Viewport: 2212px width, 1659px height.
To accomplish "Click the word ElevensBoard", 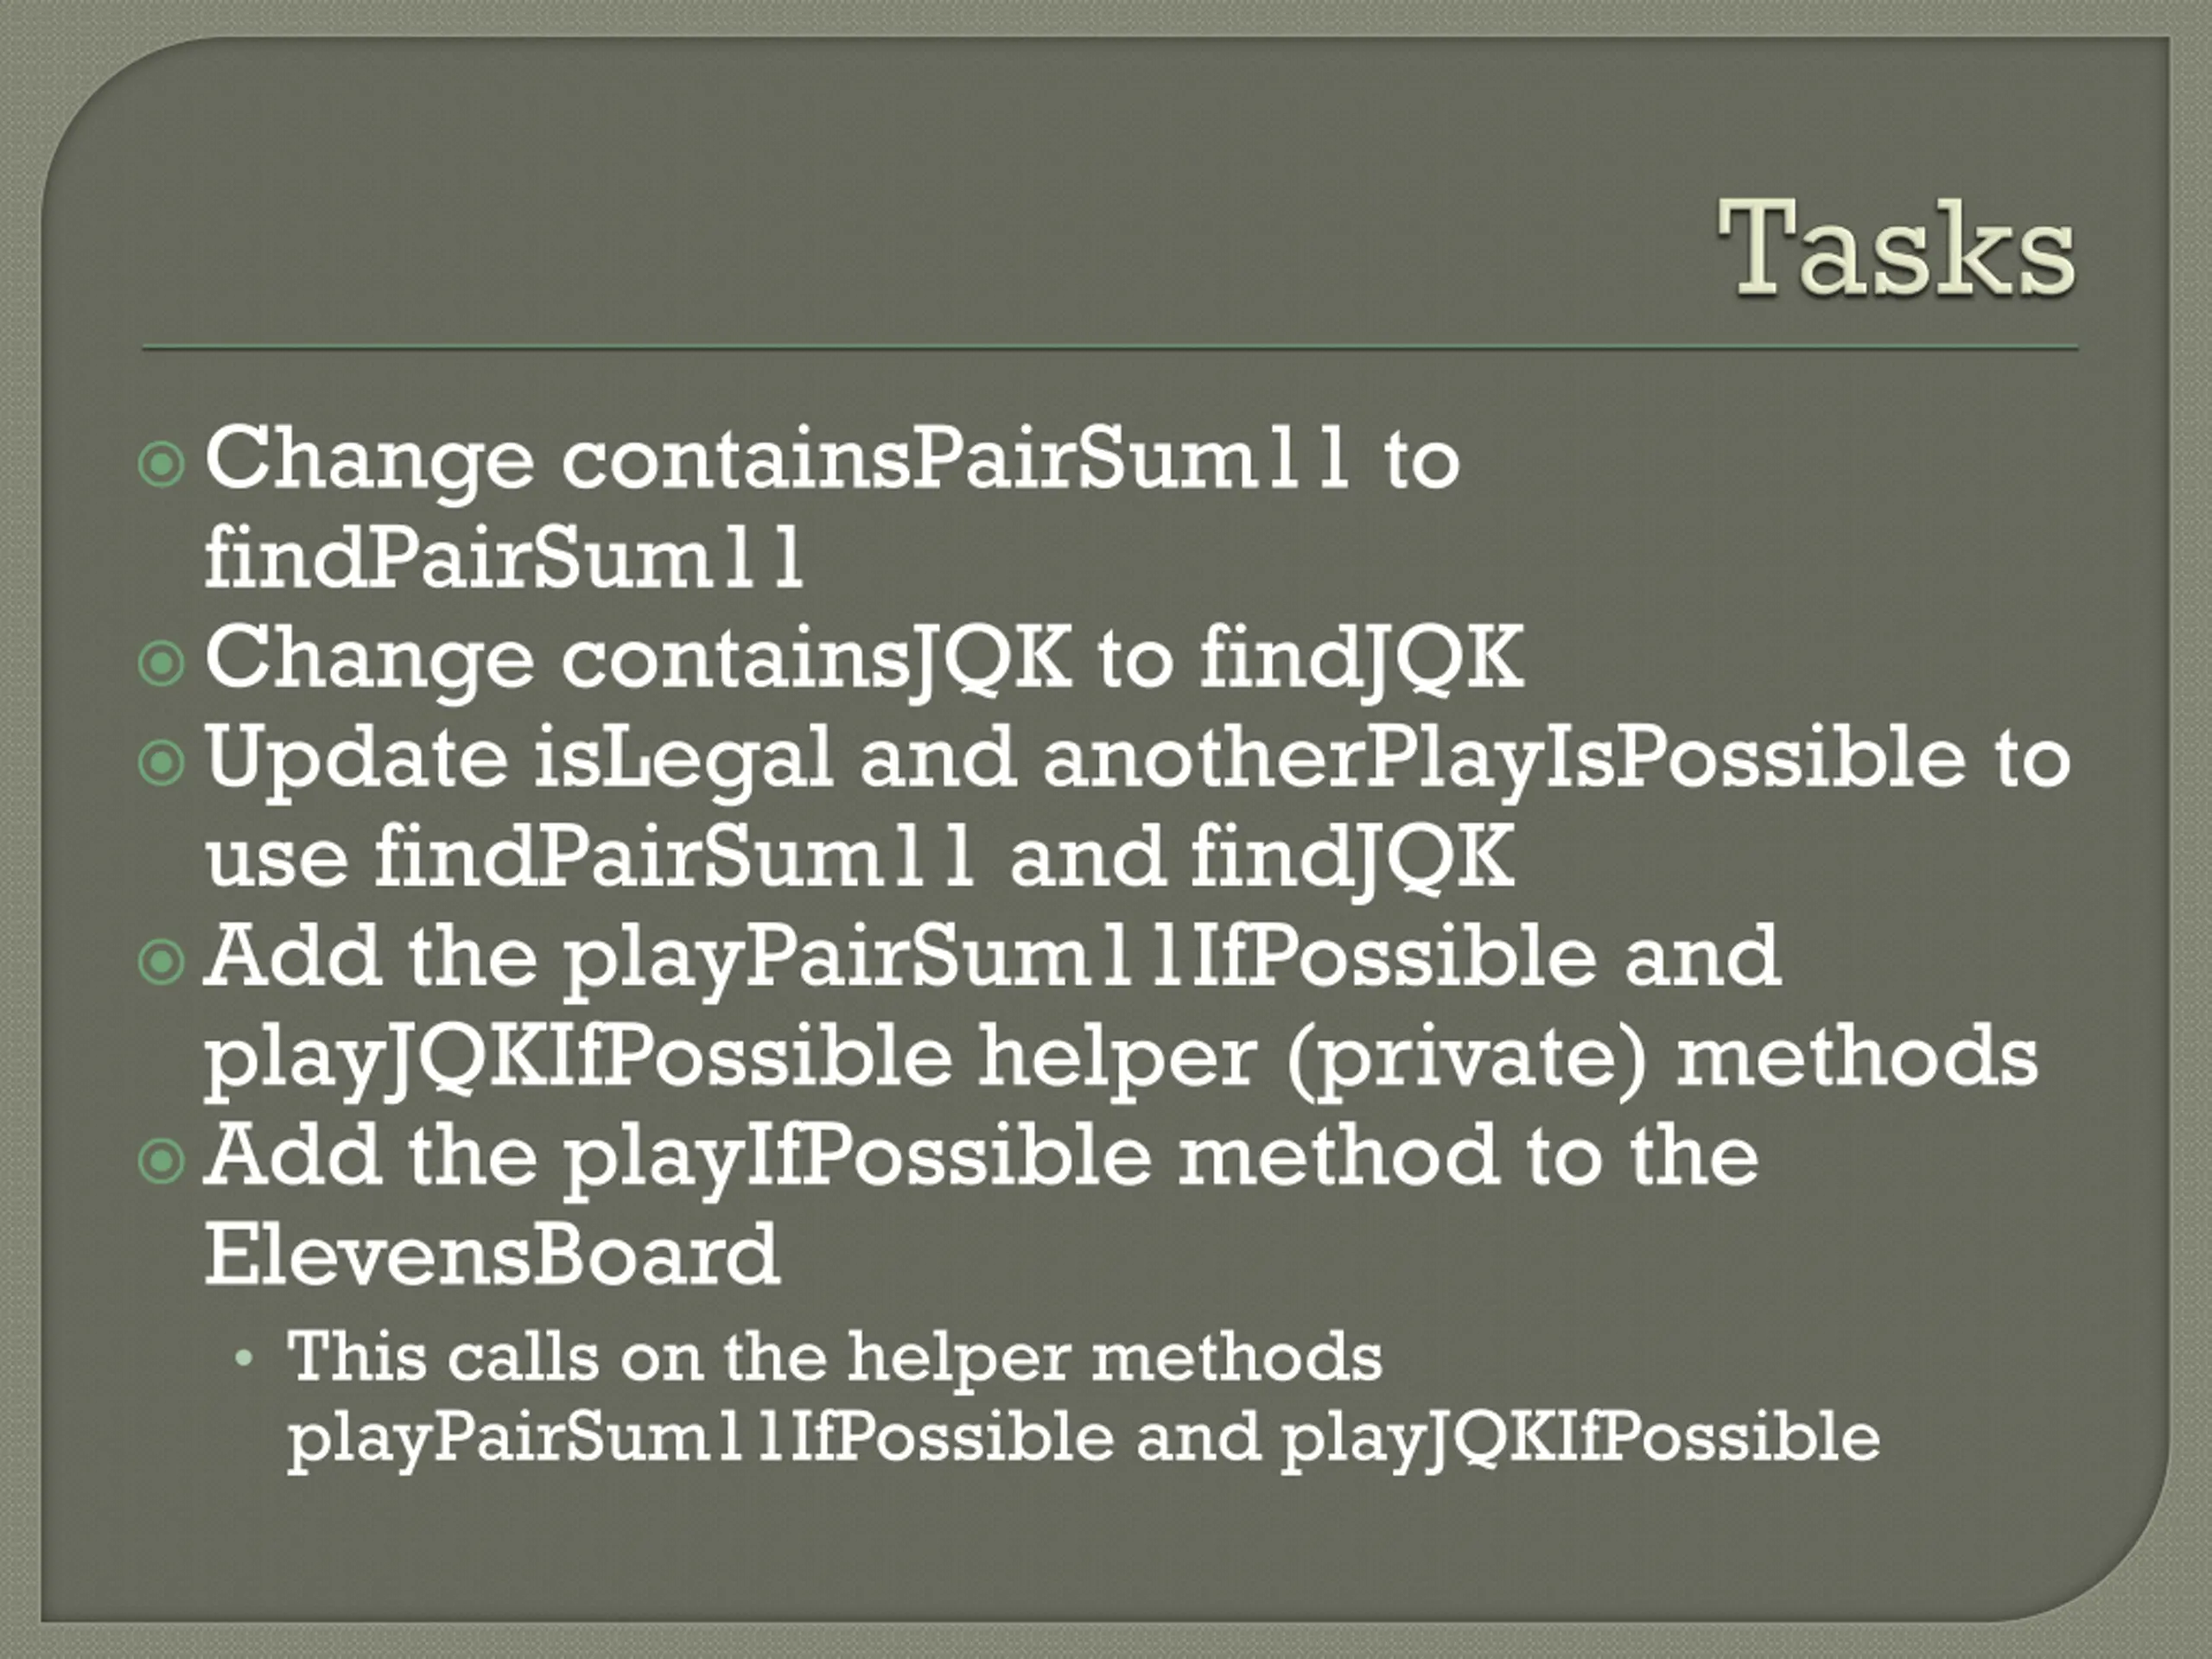I will 491,1254.
